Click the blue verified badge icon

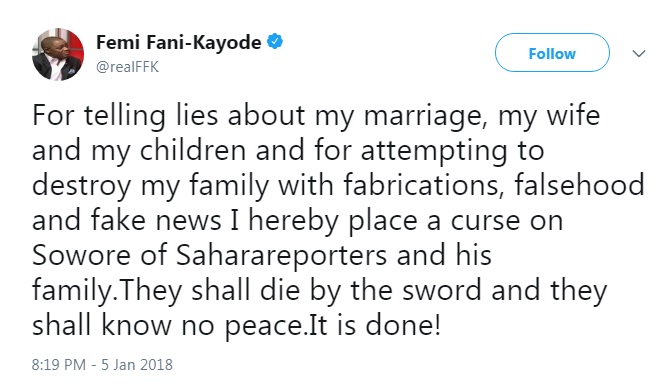tap(275, 42)
